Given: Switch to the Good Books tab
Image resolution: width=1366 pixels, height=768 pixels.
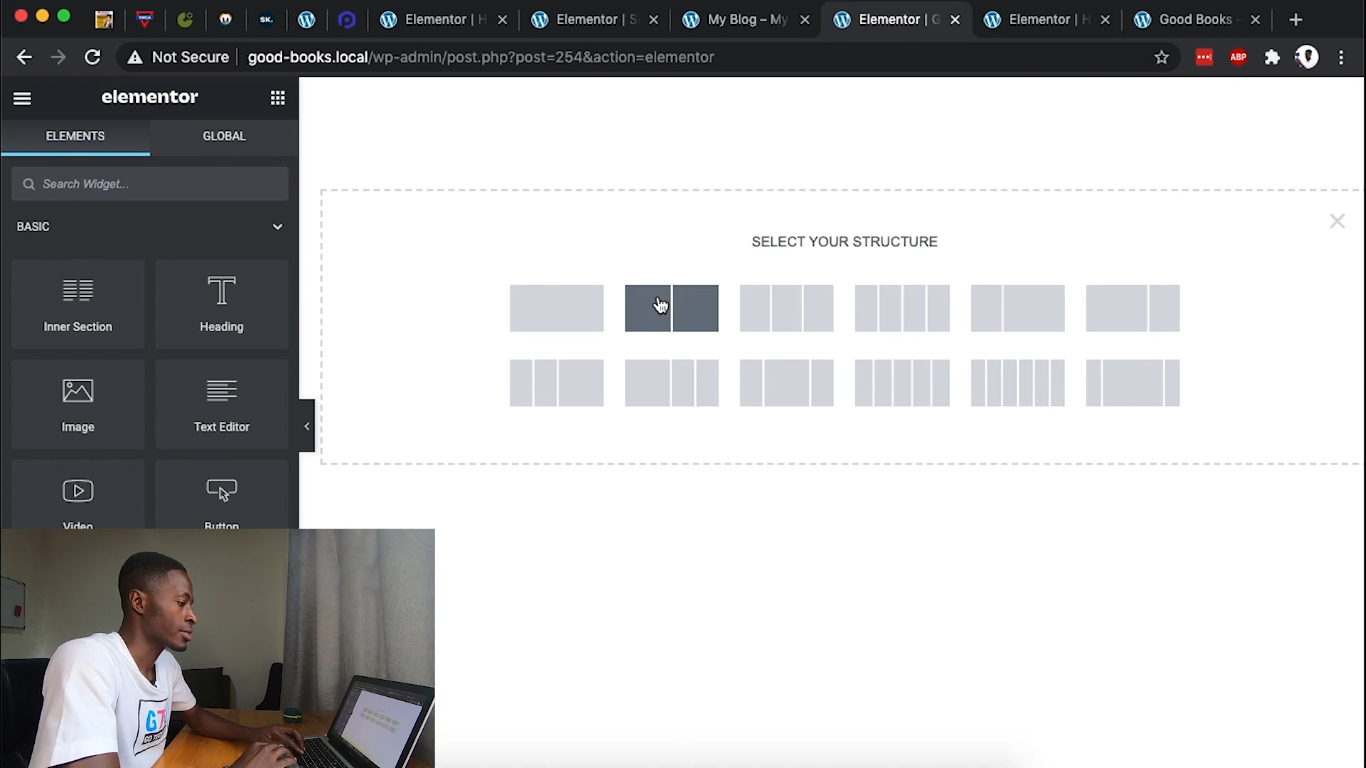Looking at the screenshot, I should 1197,19.
